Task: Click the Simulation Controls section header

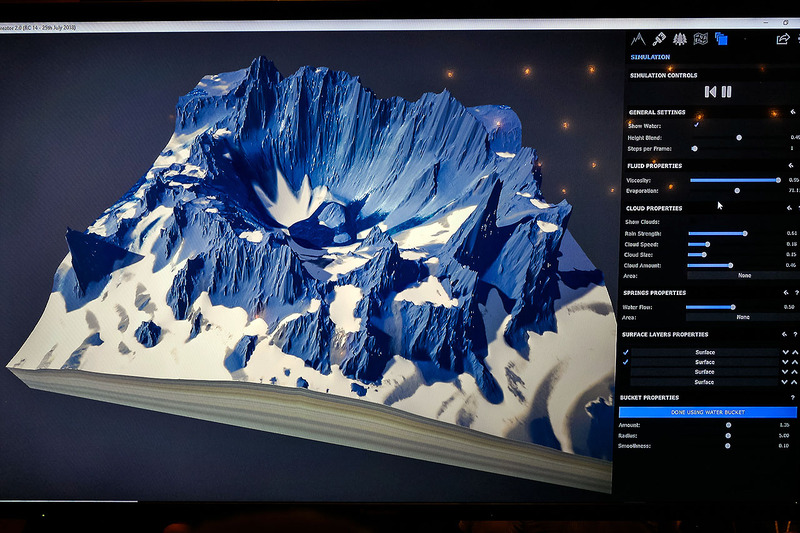Action: (663, 75)
